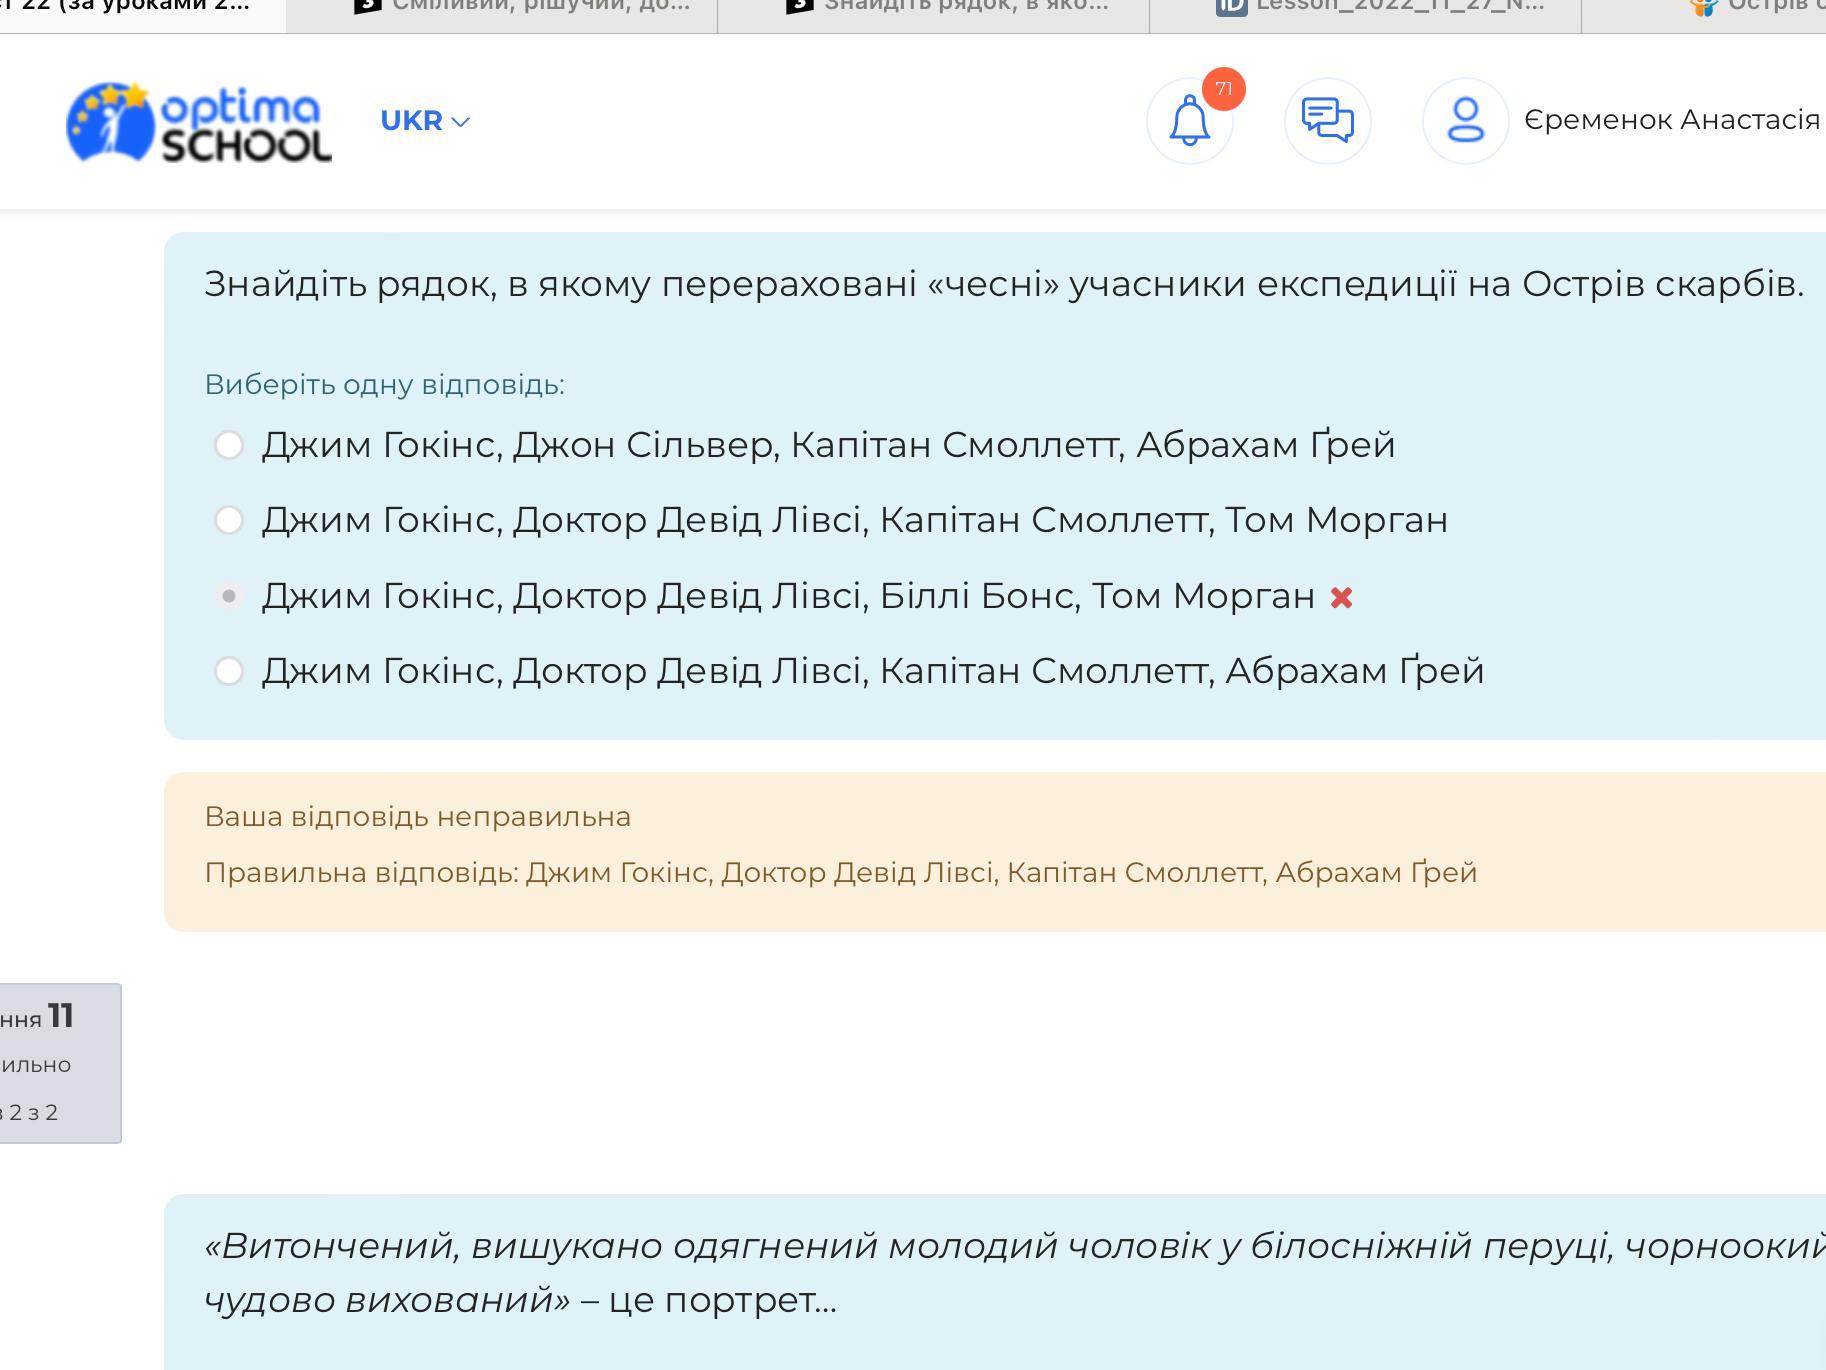Select the answer option with Джон Сільвер
Screen dimensions: 1826x1370
click(229, 445)
